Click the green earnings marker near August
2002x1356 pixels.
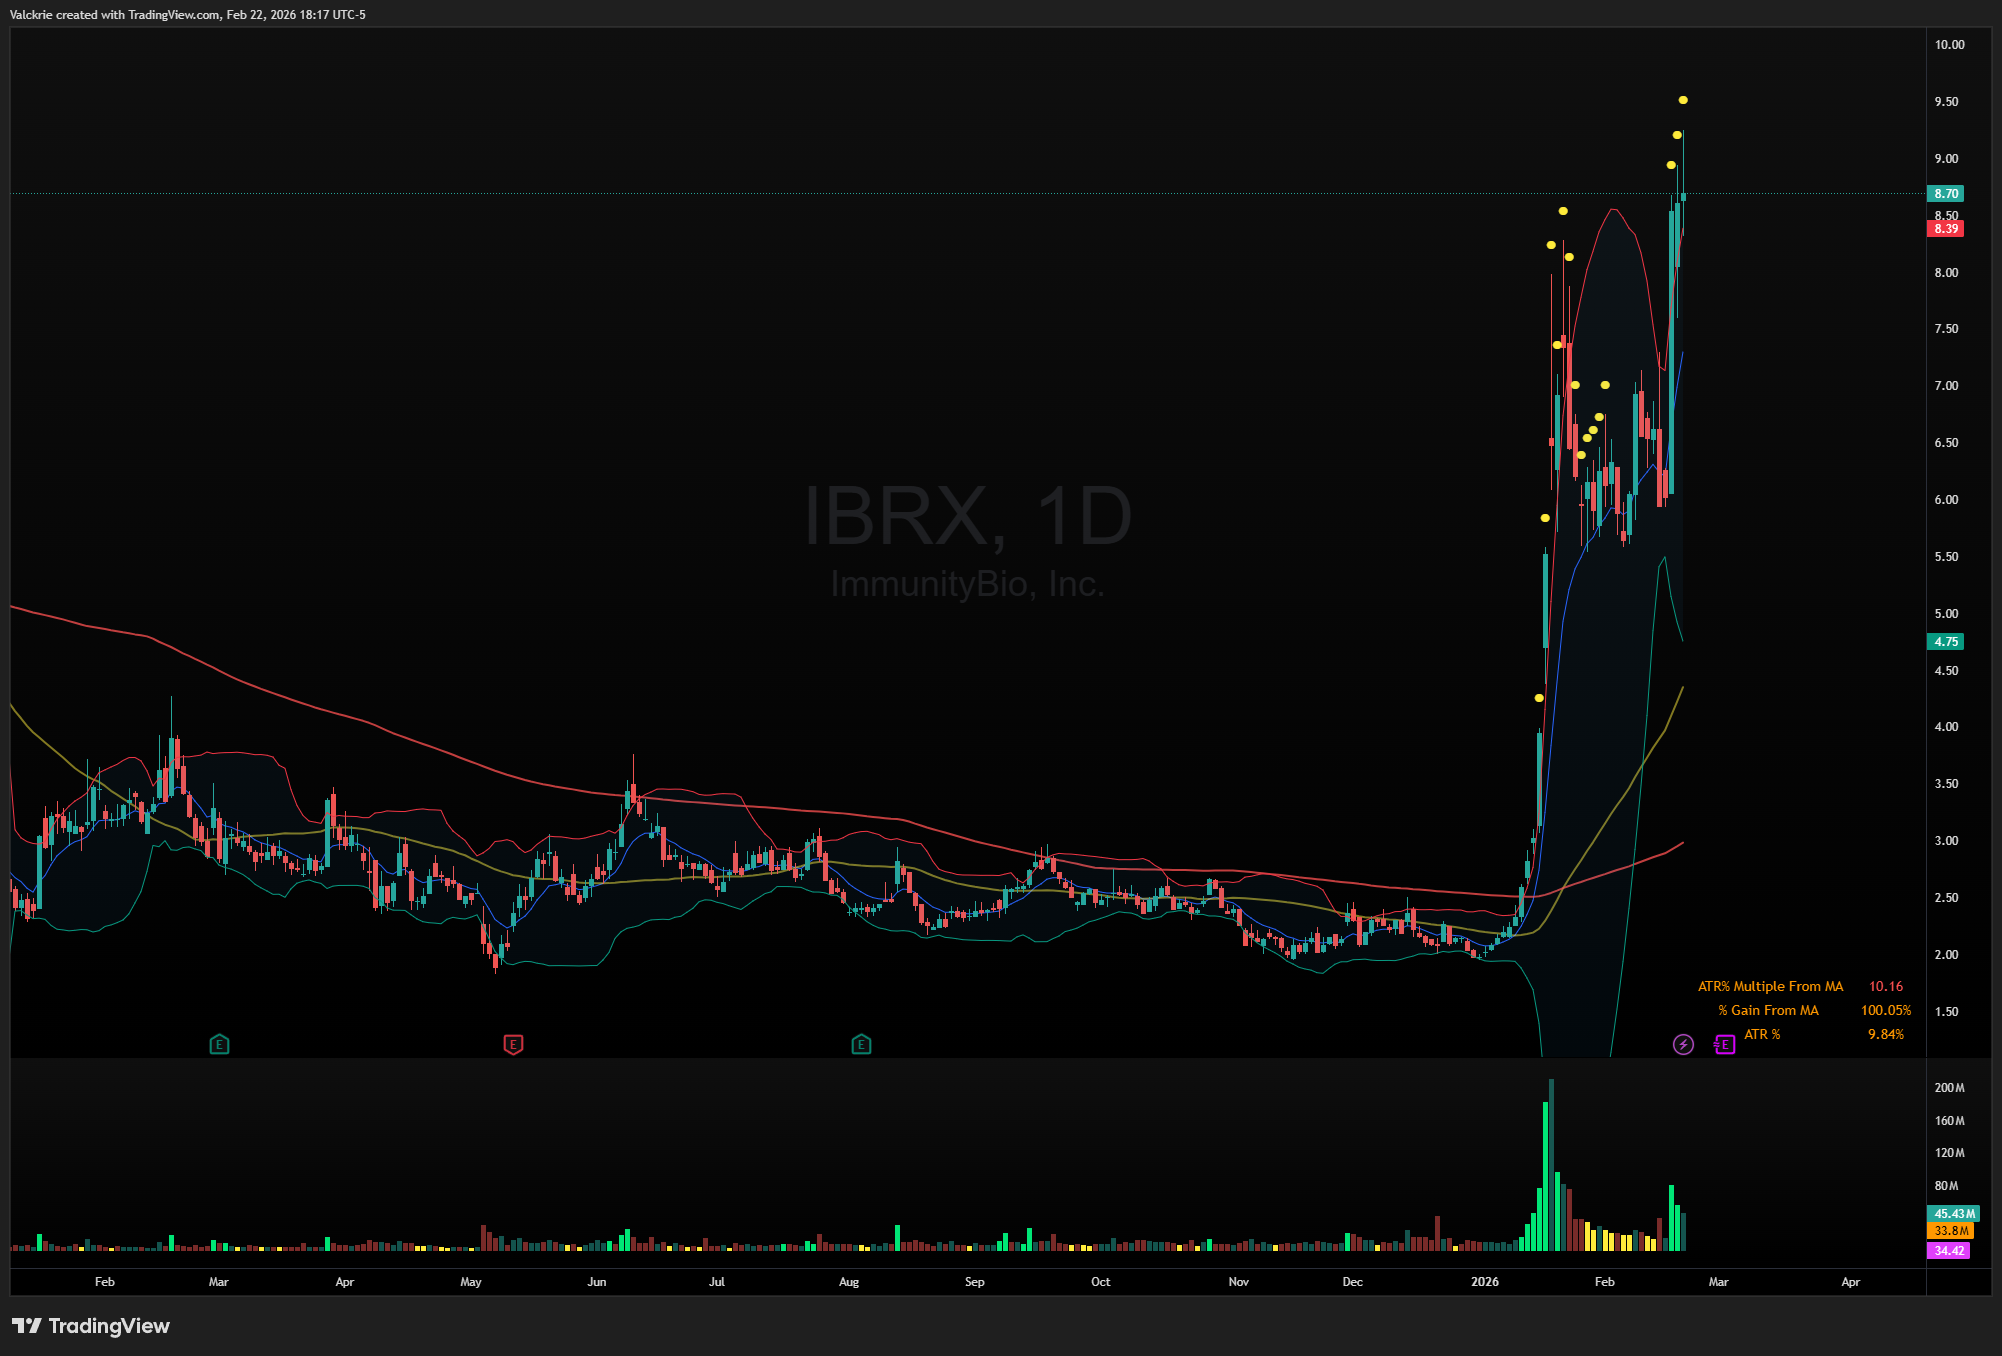861,1045
